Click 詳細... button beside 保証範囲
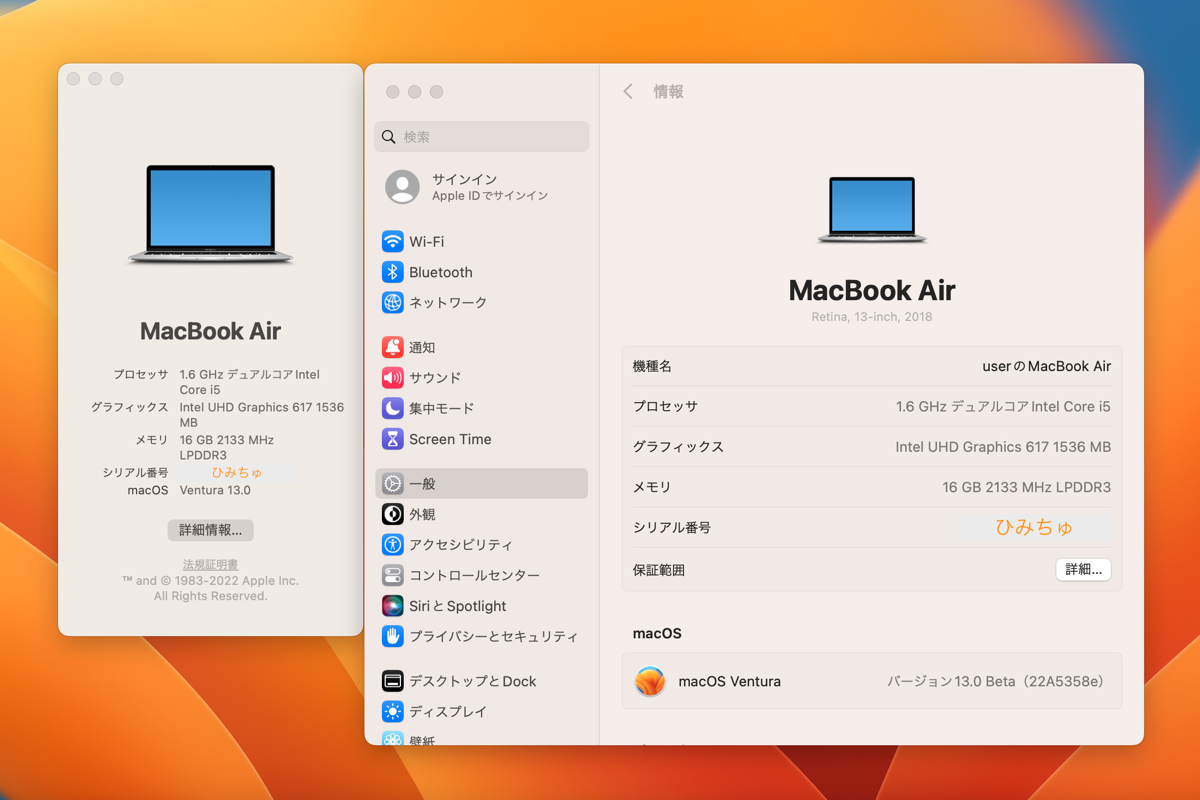This screenshot has height=800, width=1200. tap(1083, 570)
